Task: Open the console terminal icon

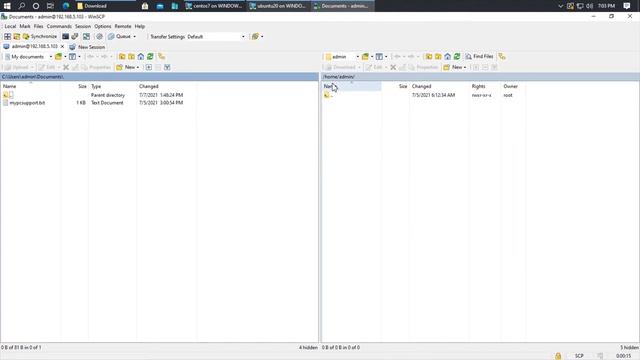Action: tap(65, 36)
